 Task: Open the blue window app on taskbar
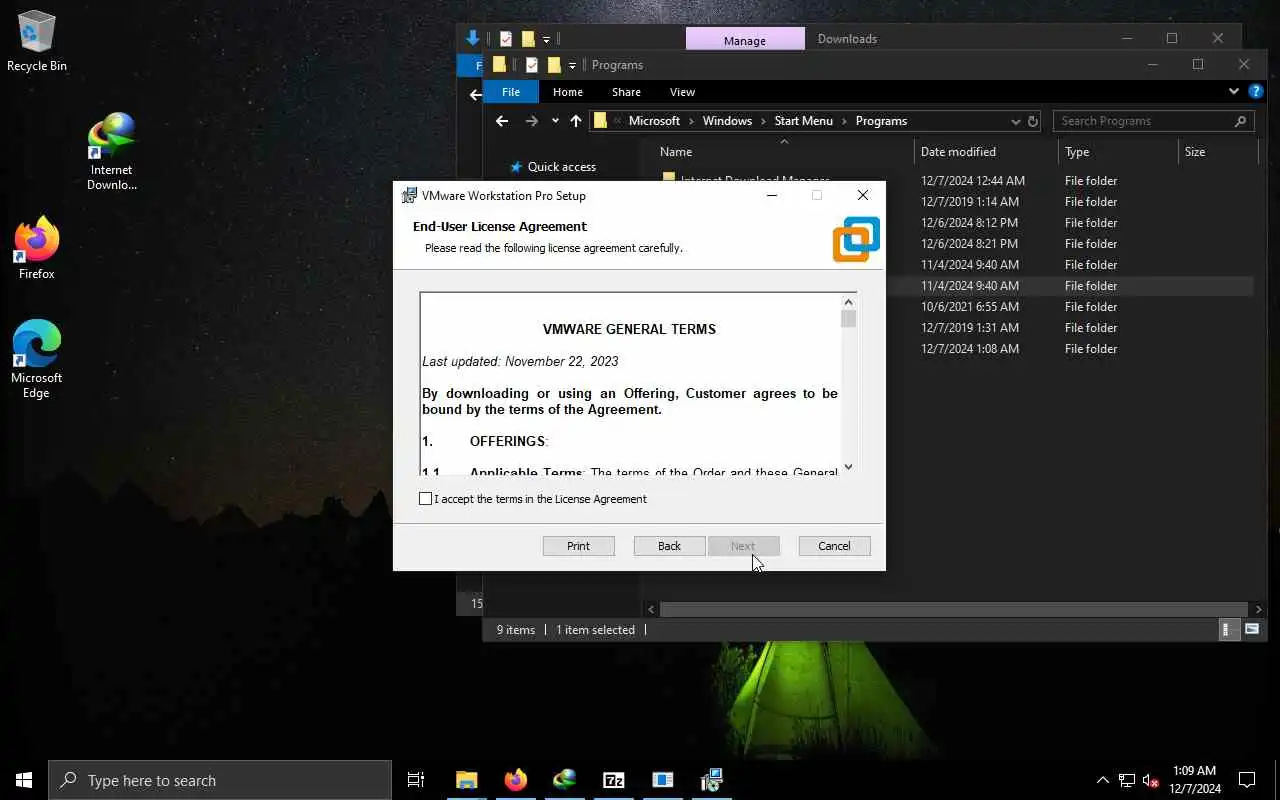click(x=662, y=780)
